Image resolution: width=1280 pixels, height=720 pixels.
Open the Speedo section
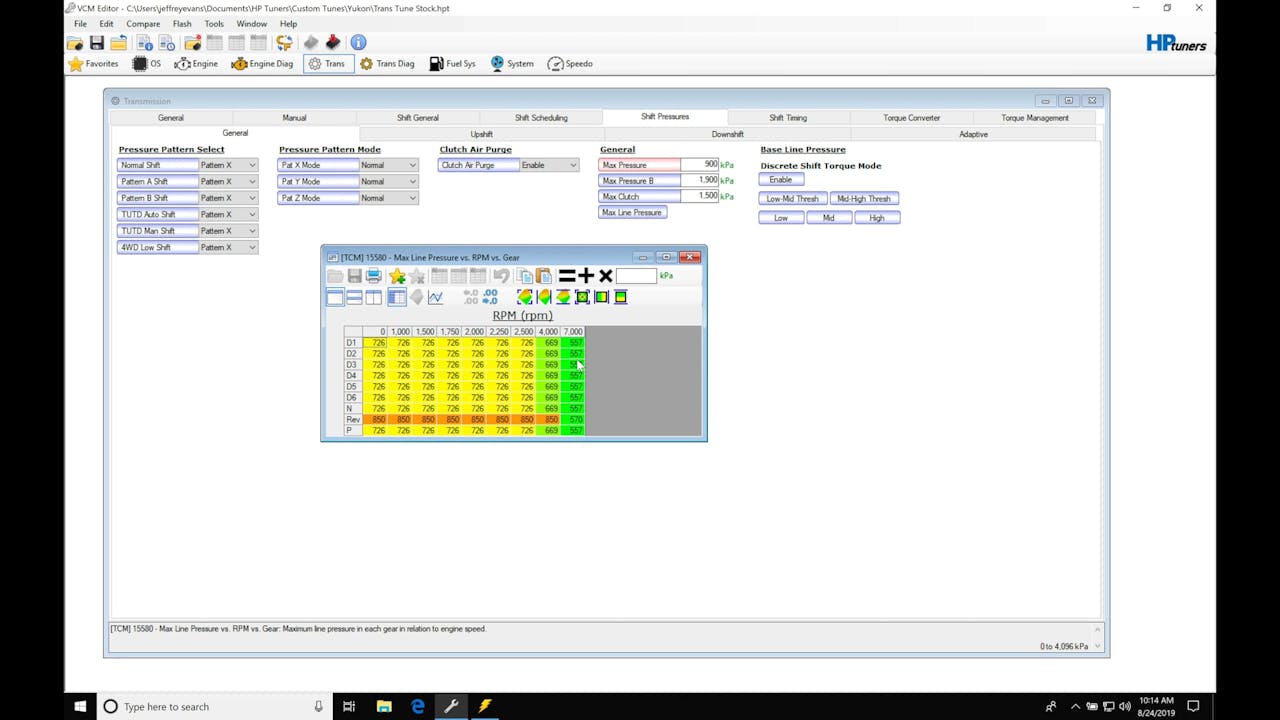570,63
